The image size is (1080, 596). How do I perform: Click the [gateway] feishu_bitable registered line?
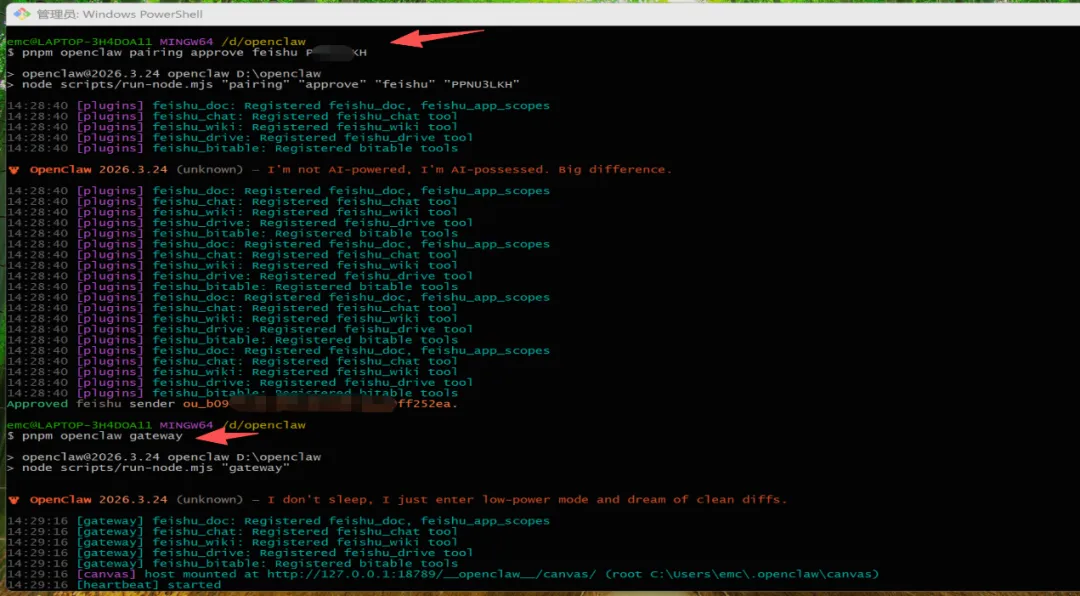point(232,564)
